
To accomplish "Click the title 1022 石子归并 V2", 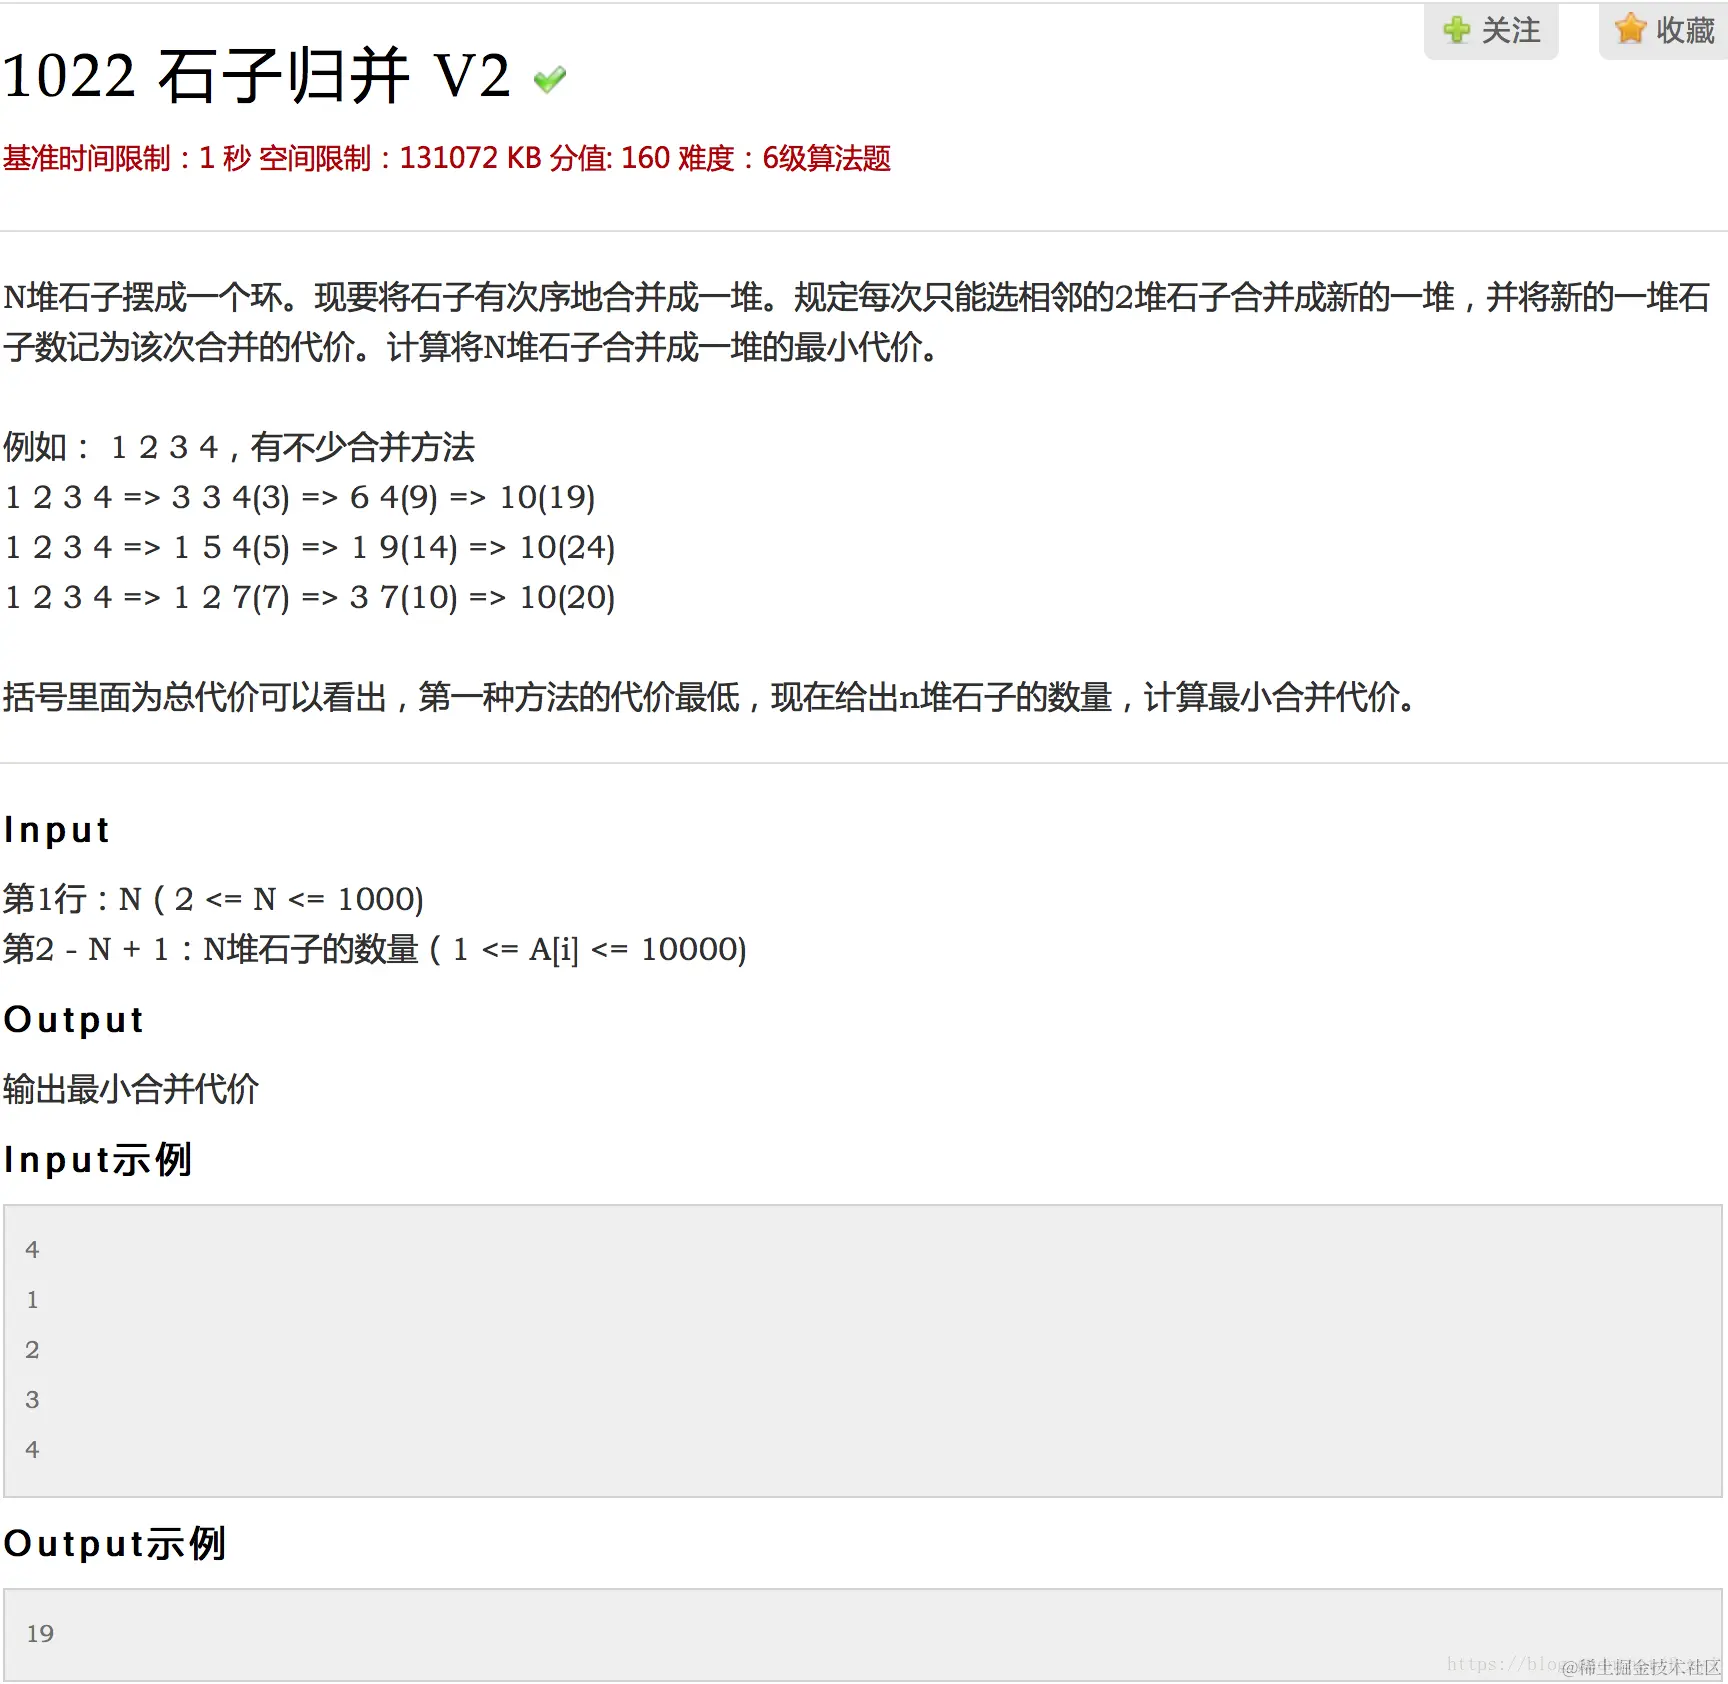I will click(x=257, y=76).
